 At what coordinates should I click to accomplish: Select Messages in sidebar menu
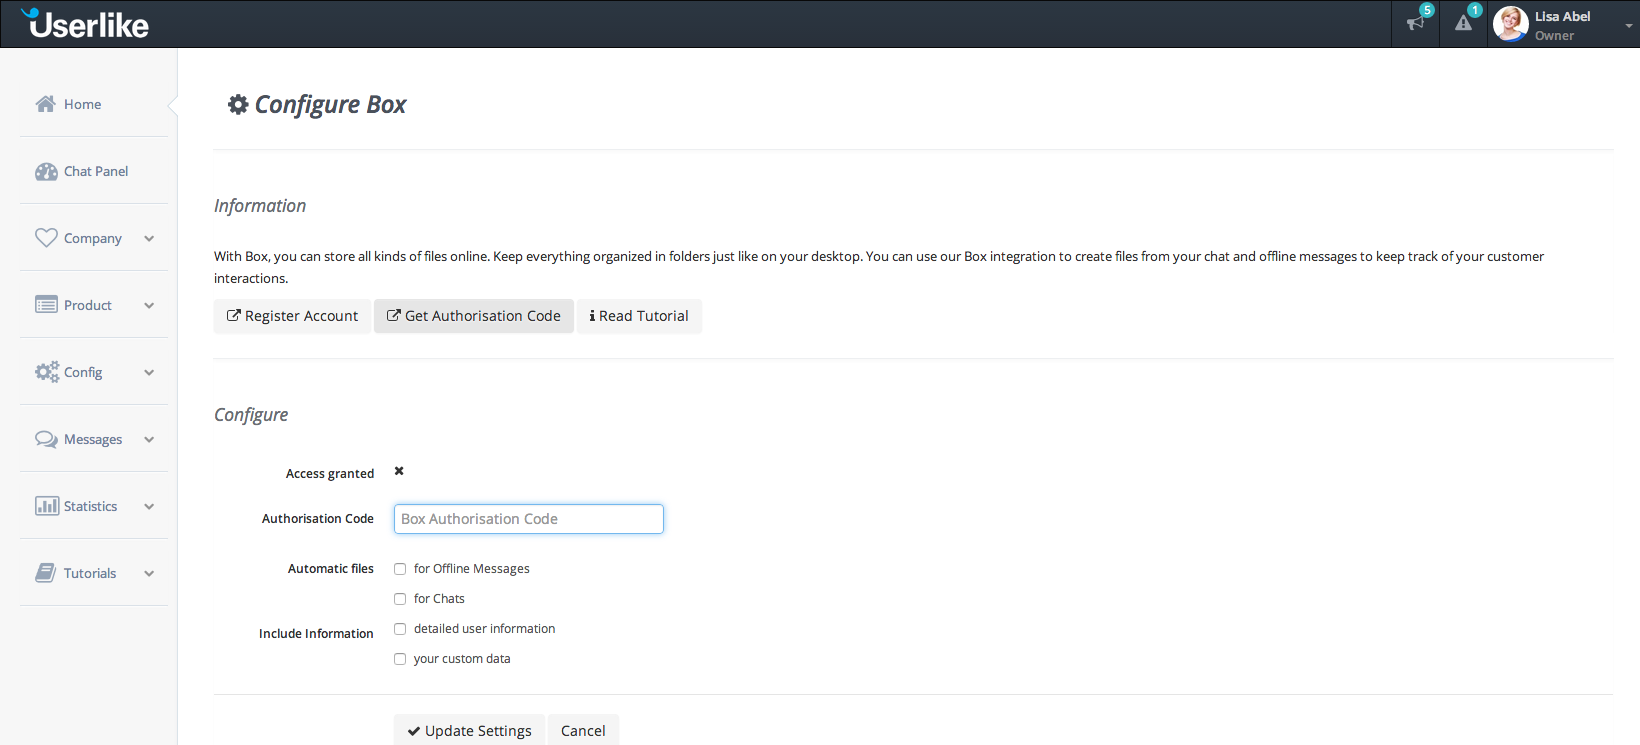[x=93, y=439]
